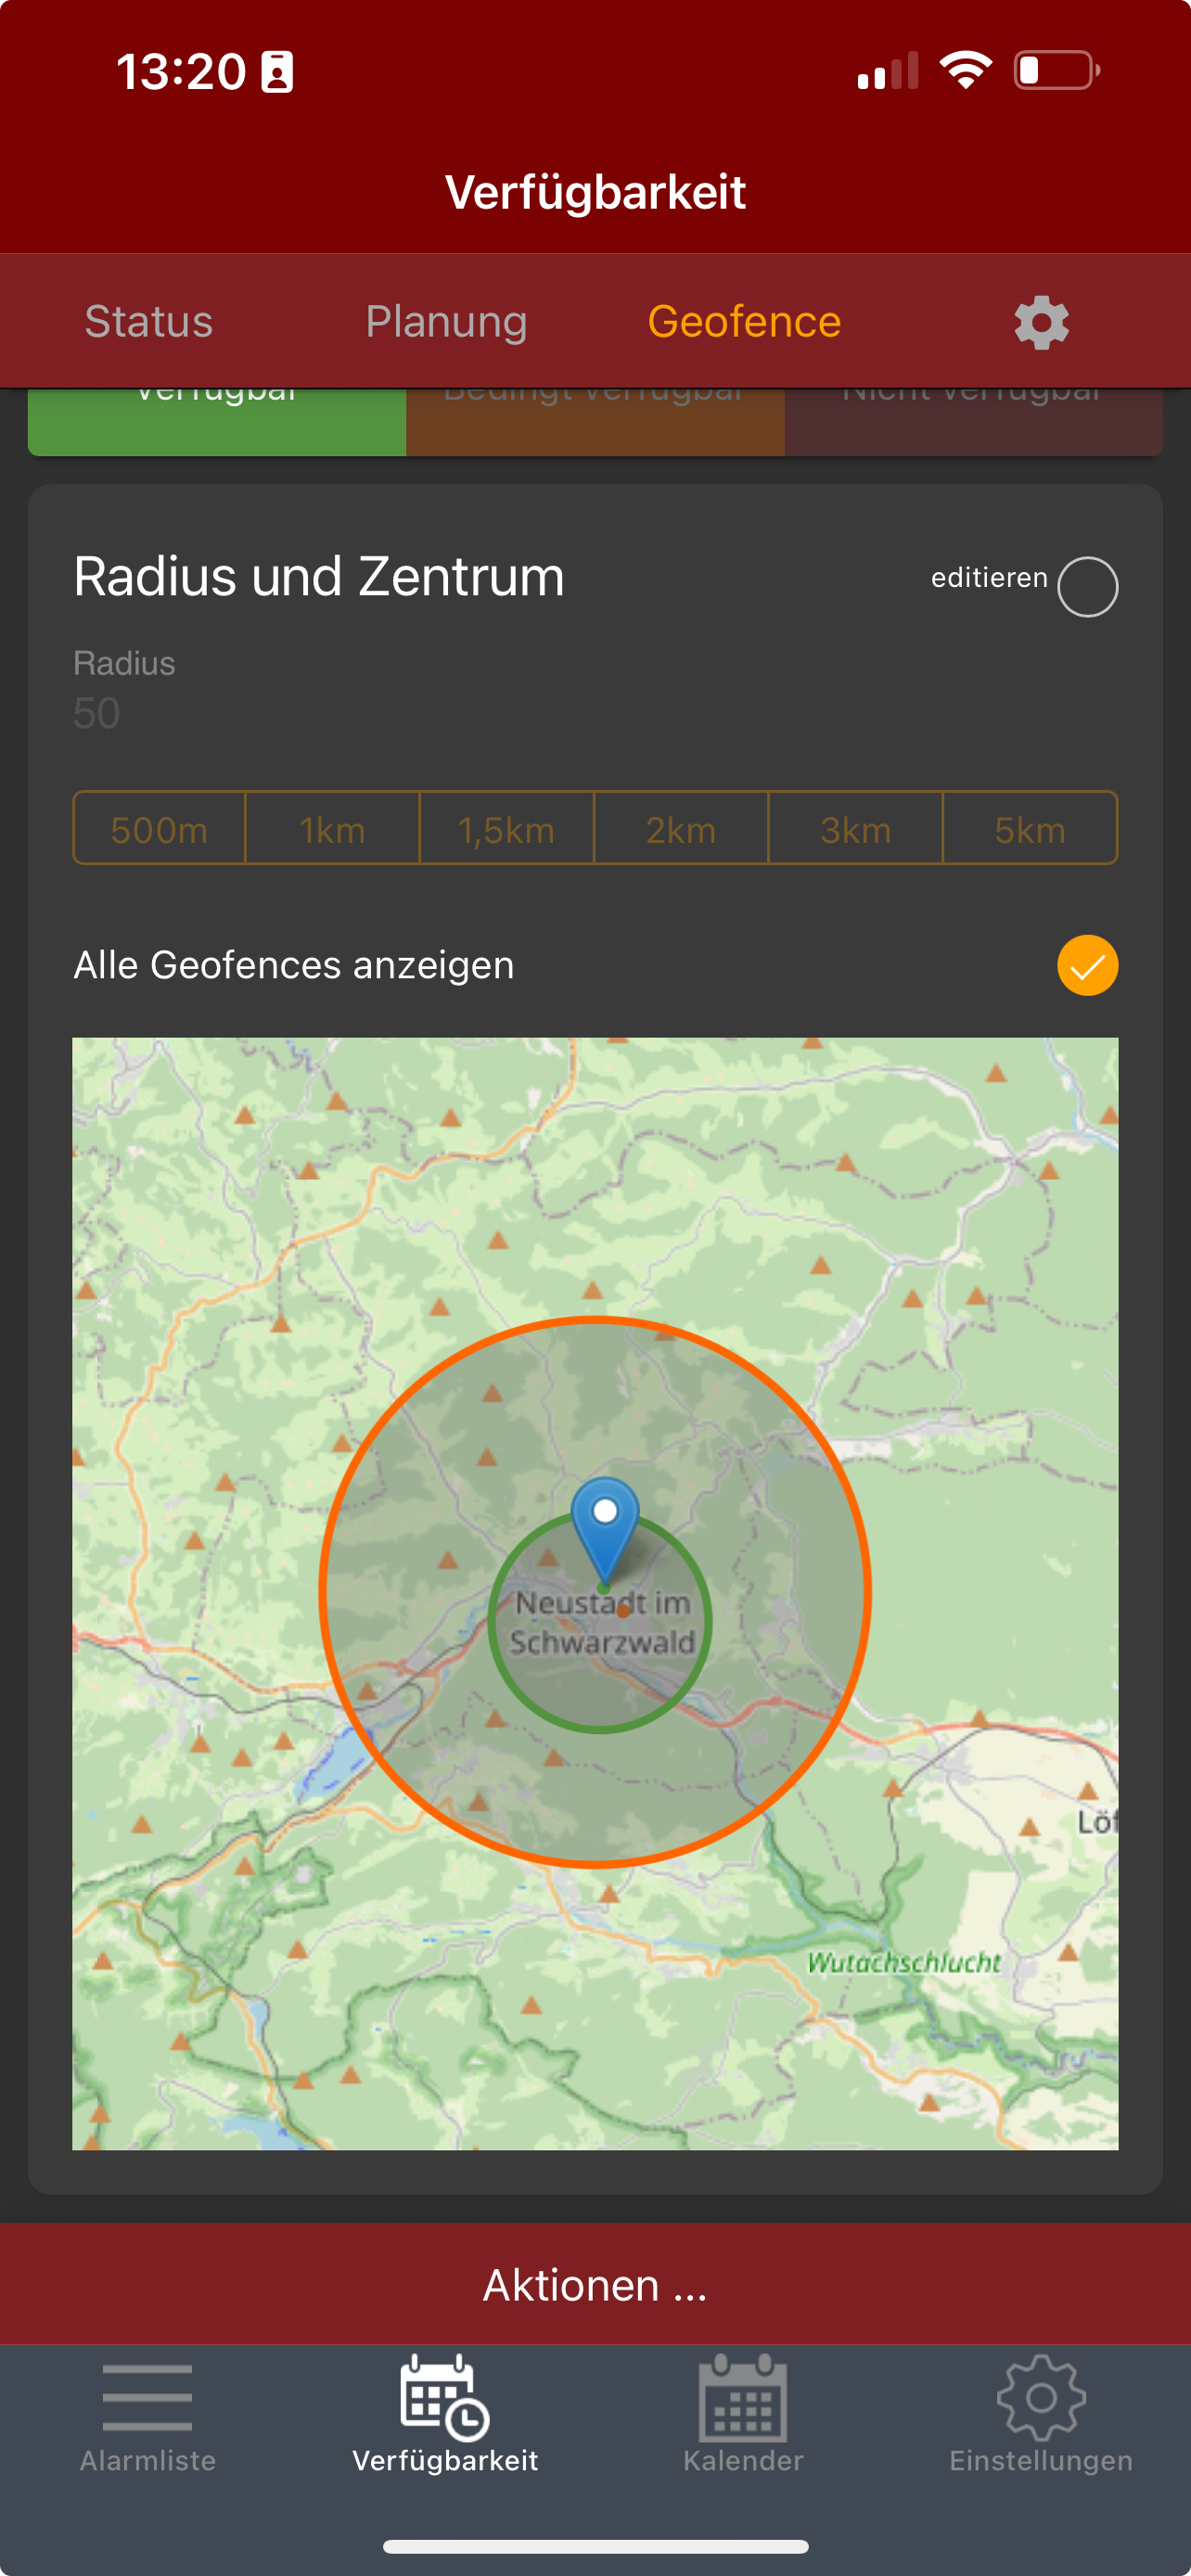Open the gear settings tab icon

(x=1041, y=322)
